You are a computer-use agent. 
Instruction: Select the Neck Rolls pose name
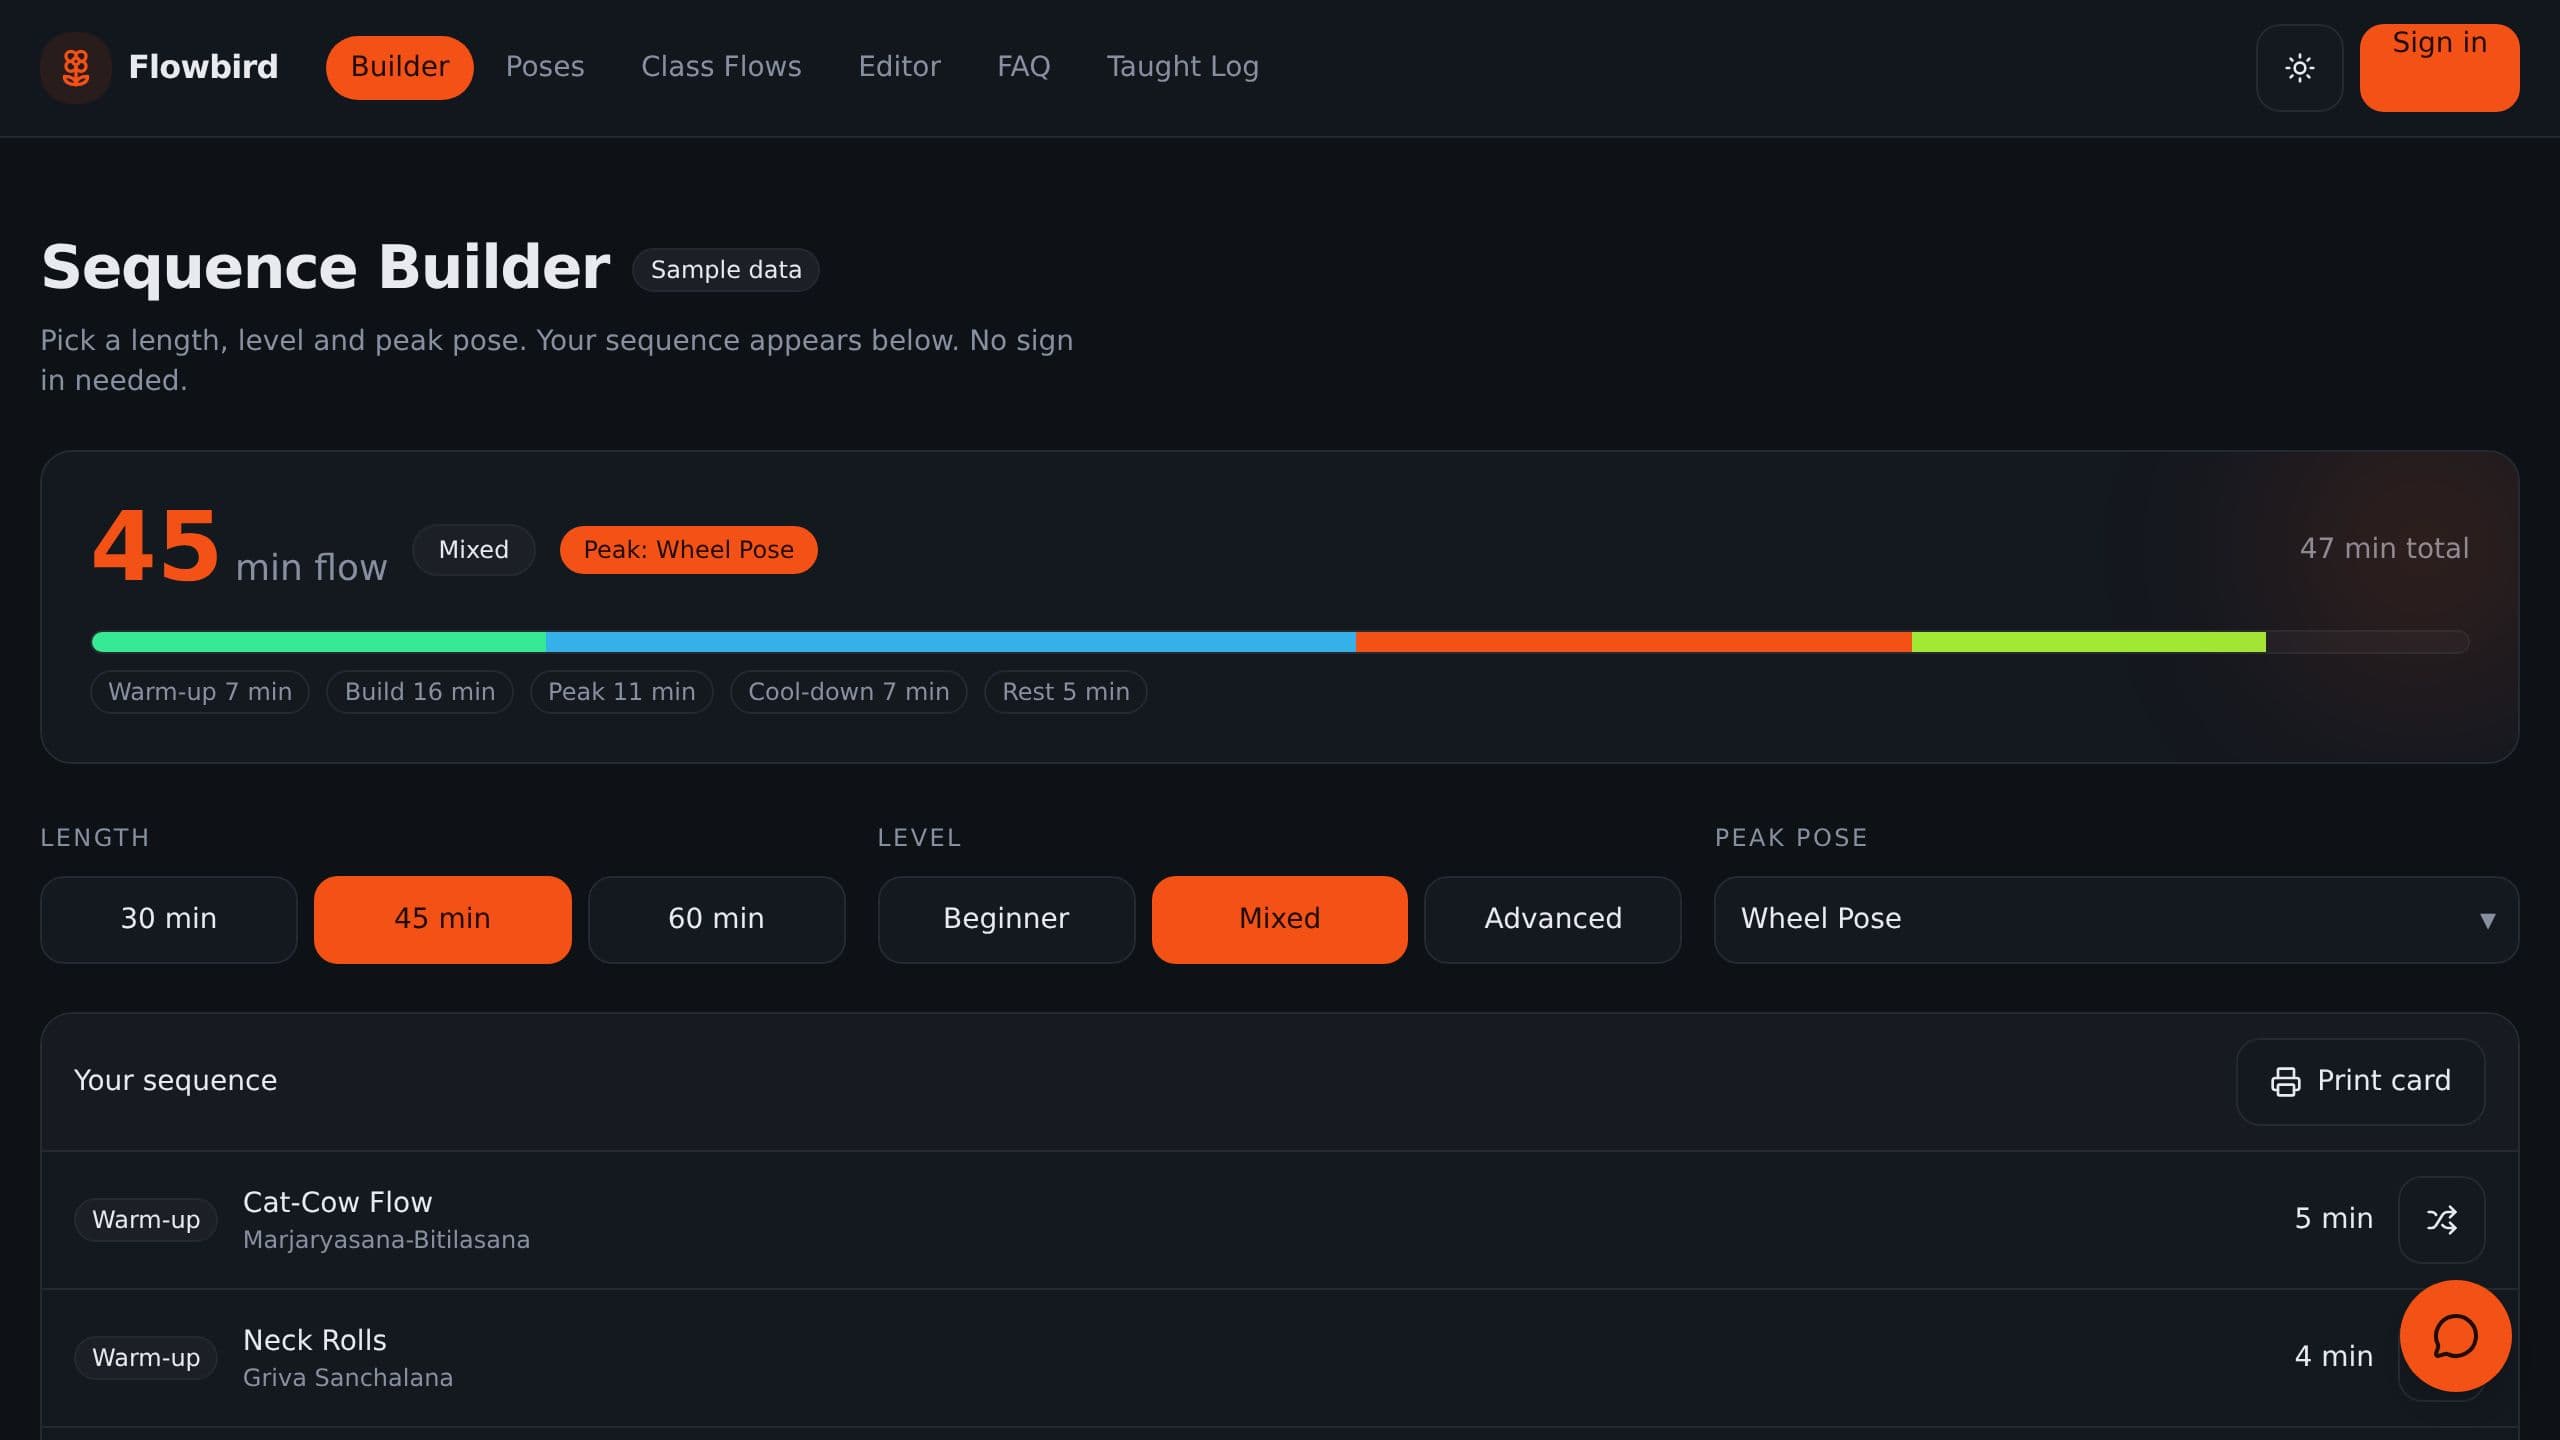[x=315, y=1340]
